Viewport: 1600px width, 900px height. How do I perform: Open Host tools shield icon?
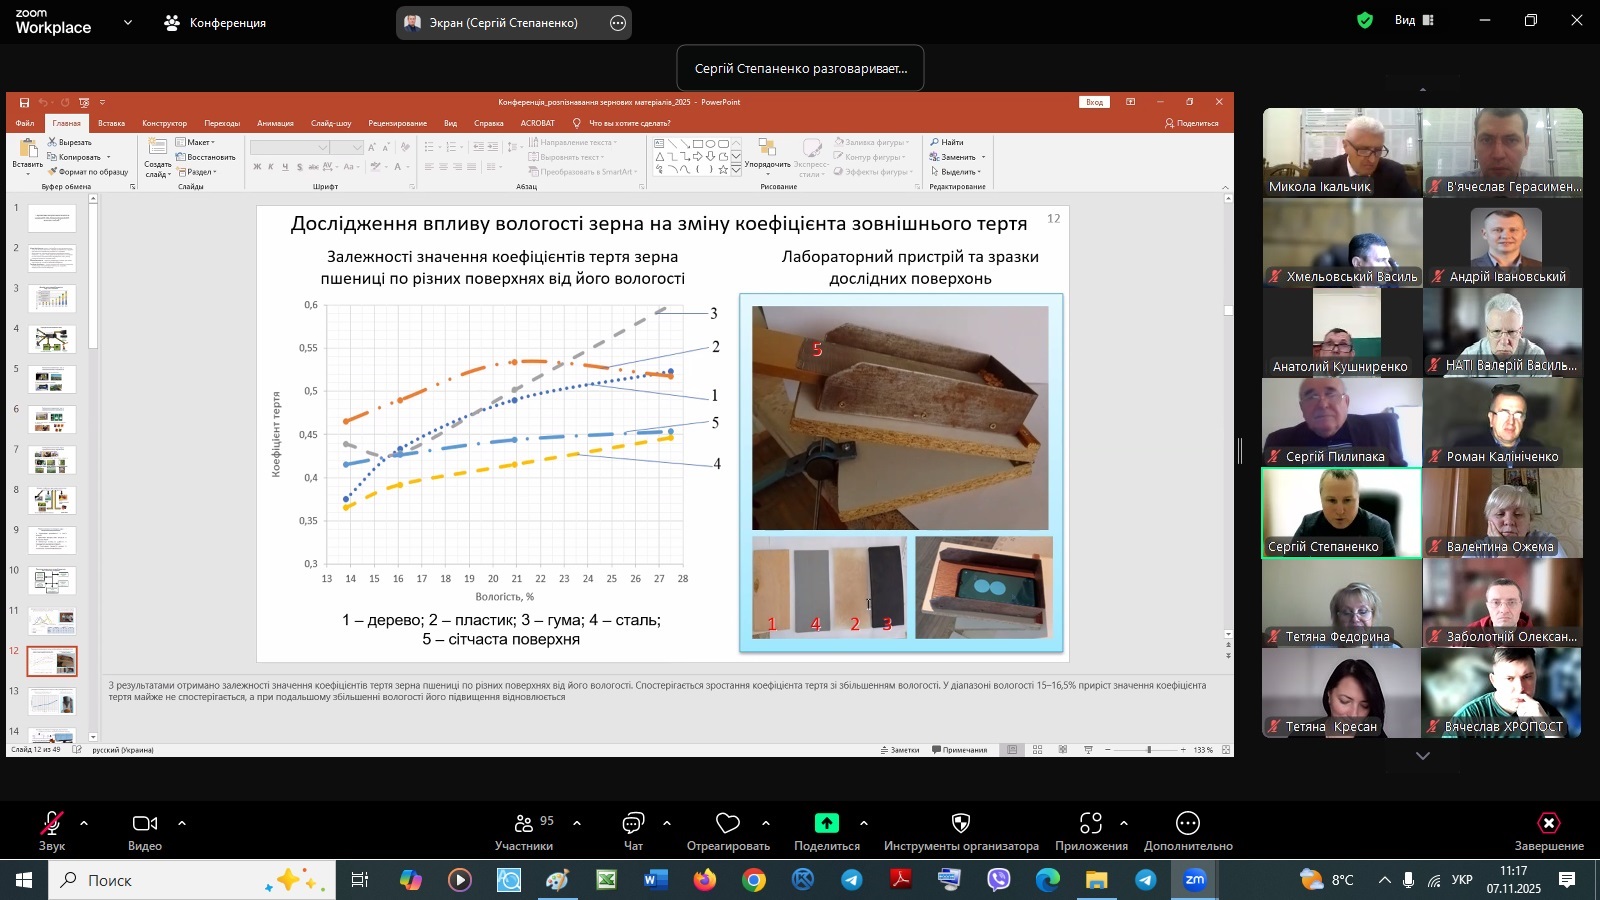[961, 823]
